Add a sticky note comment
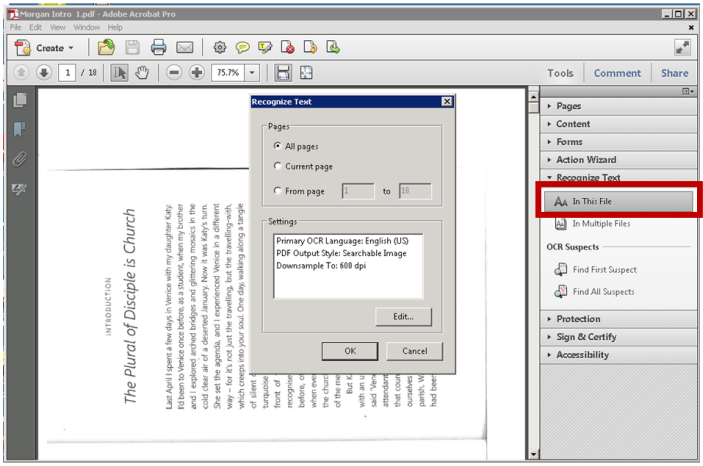 242,47
